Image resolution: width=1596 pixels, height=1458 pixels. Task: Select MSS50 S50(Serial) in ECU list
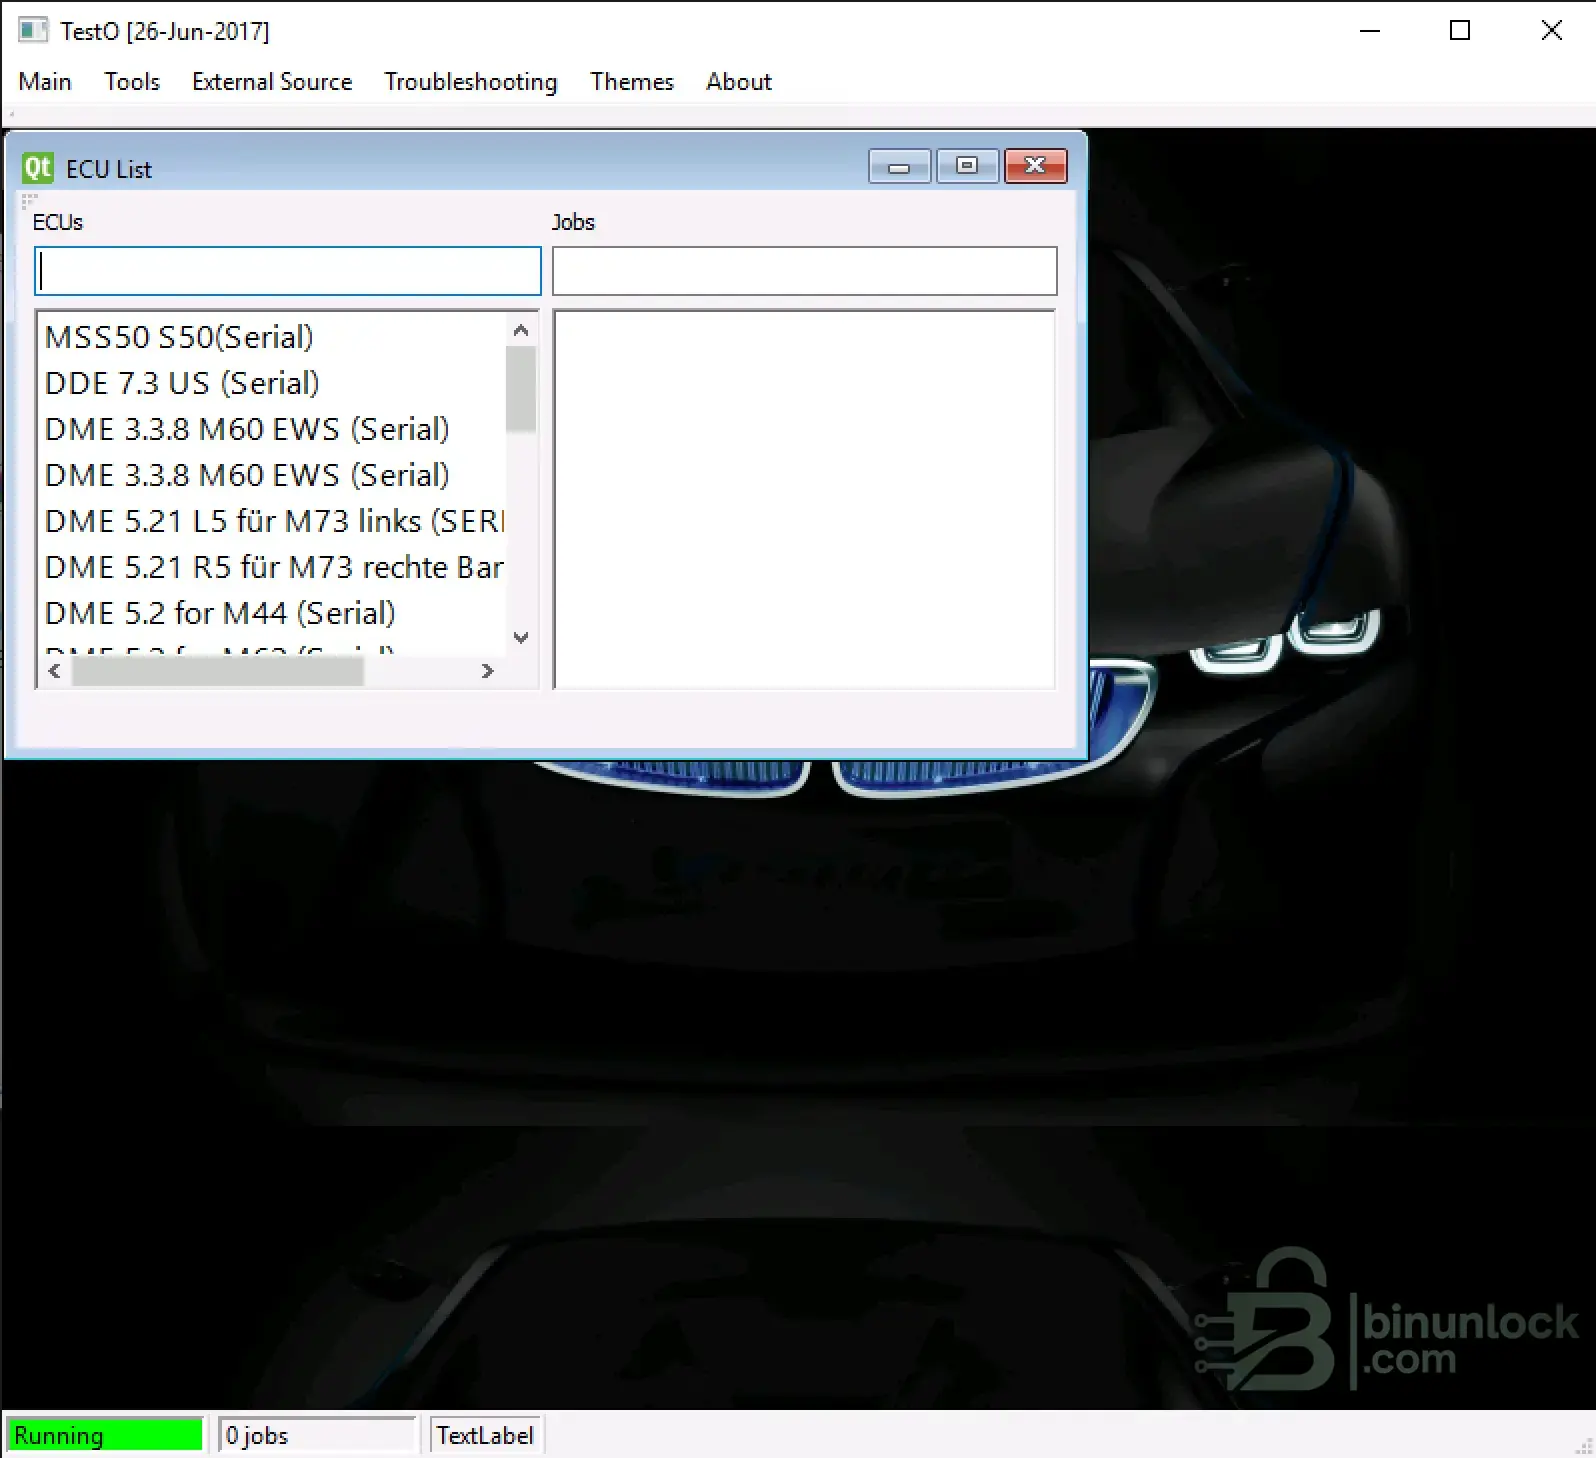coord(272,337)
